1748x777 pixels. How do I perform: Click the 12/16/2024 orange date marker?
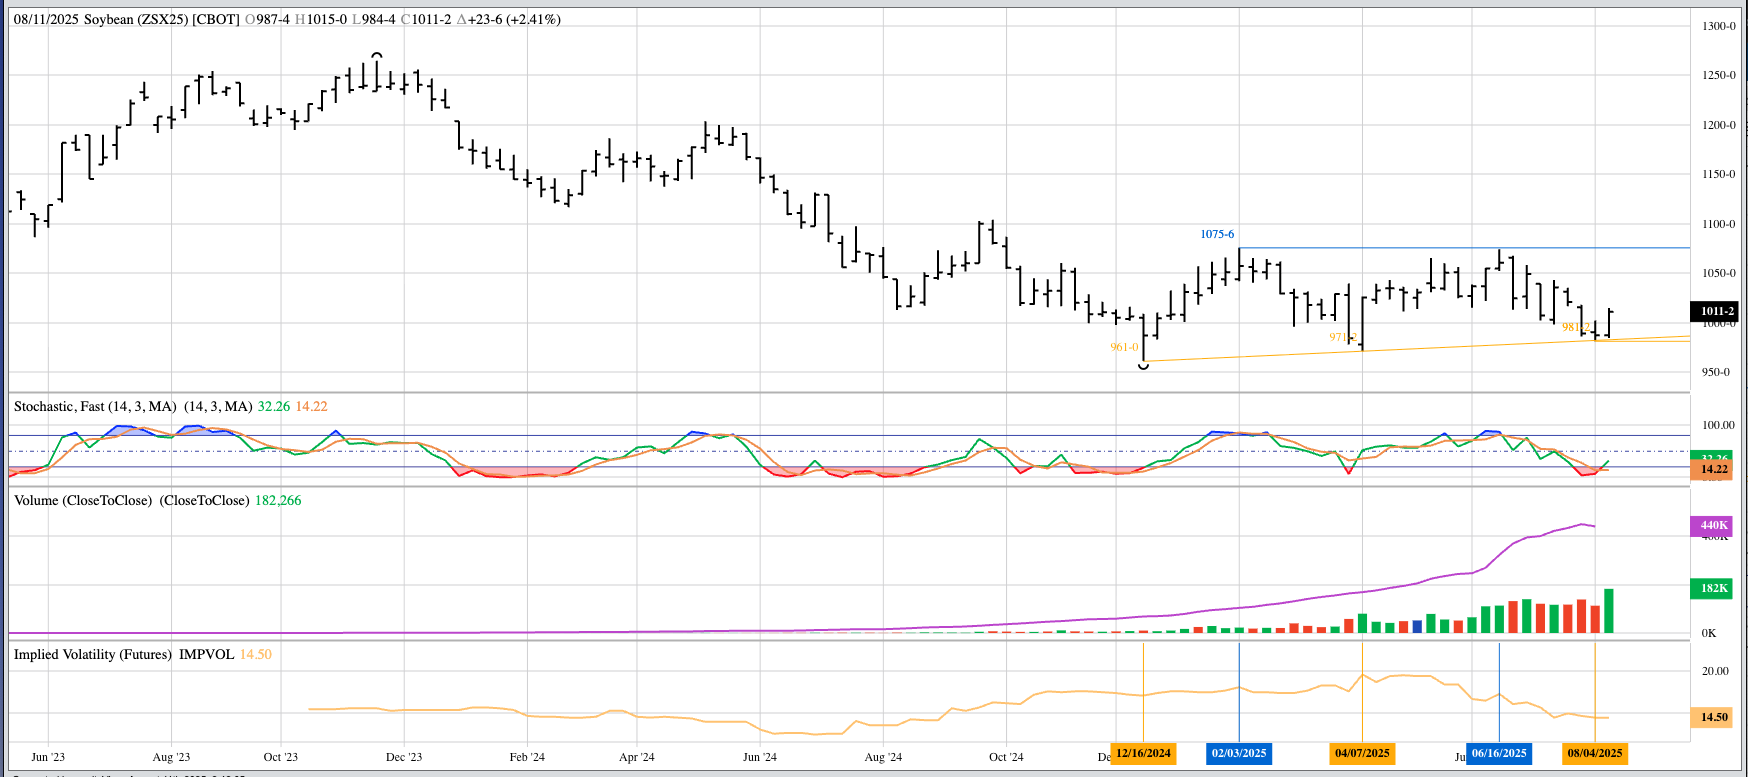tap(1143, 753)
